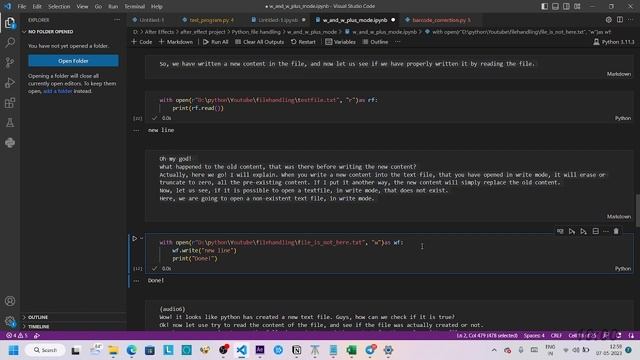
Task: Open the Search view in activity bar
Action: pyautogui.click(x=10, y=42)
